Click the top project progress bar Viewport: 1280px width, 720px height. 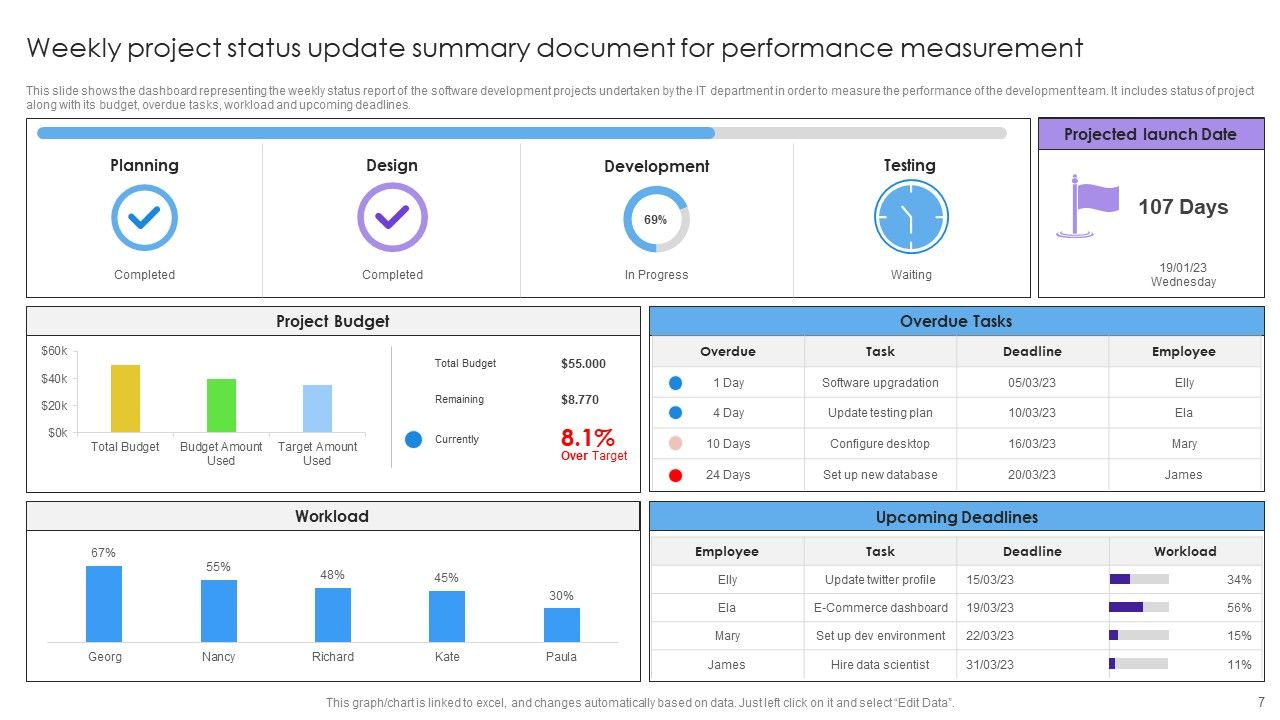[x=522, y=133]
